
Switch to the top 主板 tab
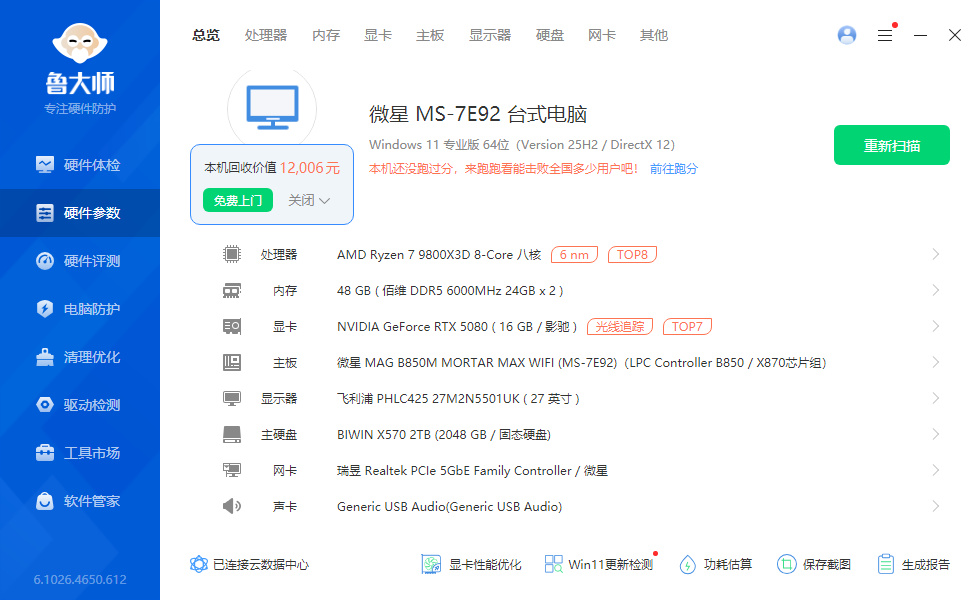coord(430,36)
